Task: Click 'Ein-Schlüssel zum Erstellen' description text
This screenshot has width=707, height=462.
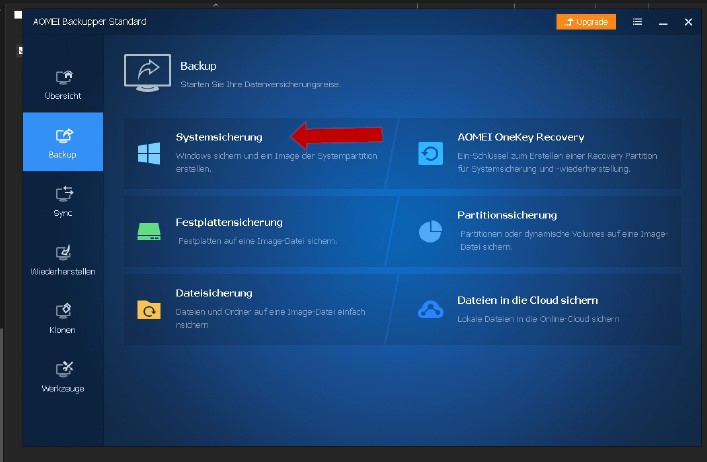Action: tap(557, 162)
